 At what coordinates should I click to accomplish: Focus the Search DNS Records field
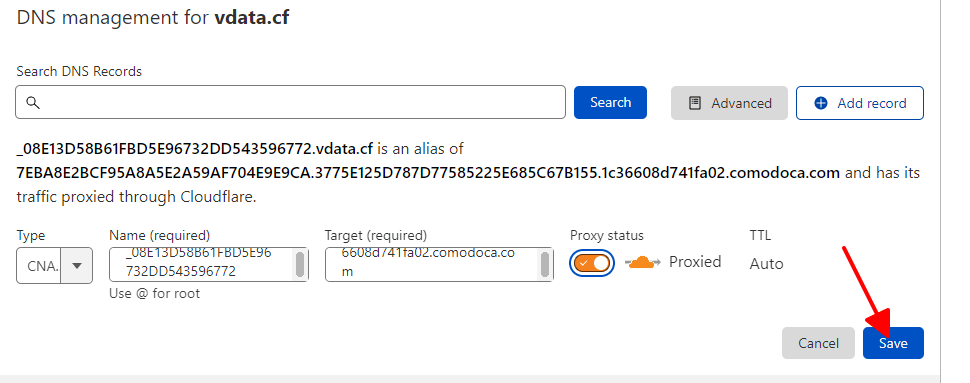(x=290, y=102)
